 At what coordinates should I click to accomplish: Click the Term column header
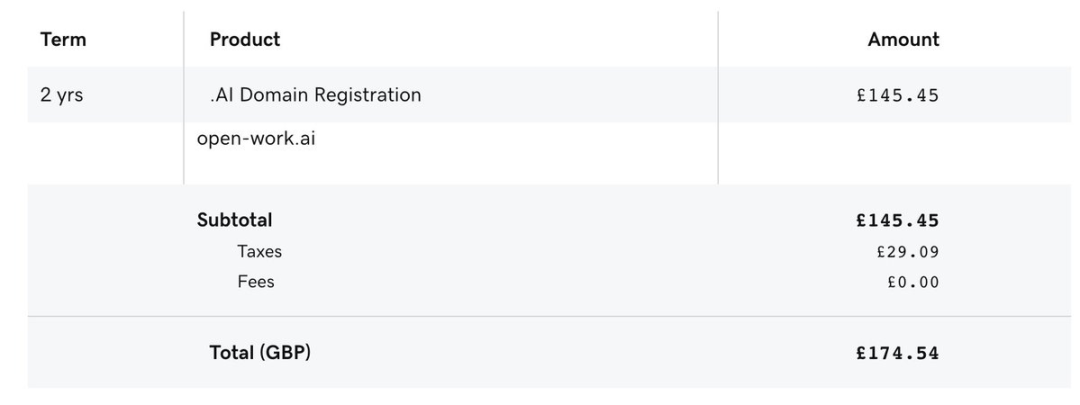(63, 40)
